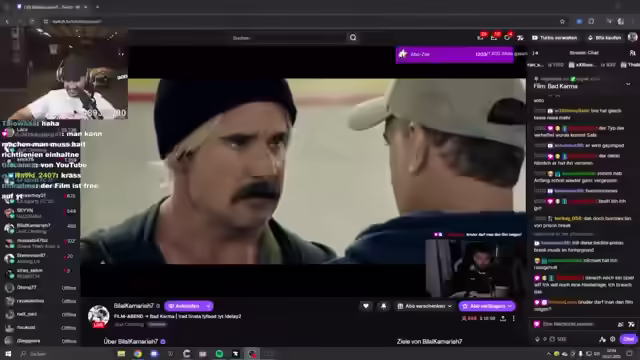Expand the pinned 'Film: Bad Karma' chevron

point(628,84)
